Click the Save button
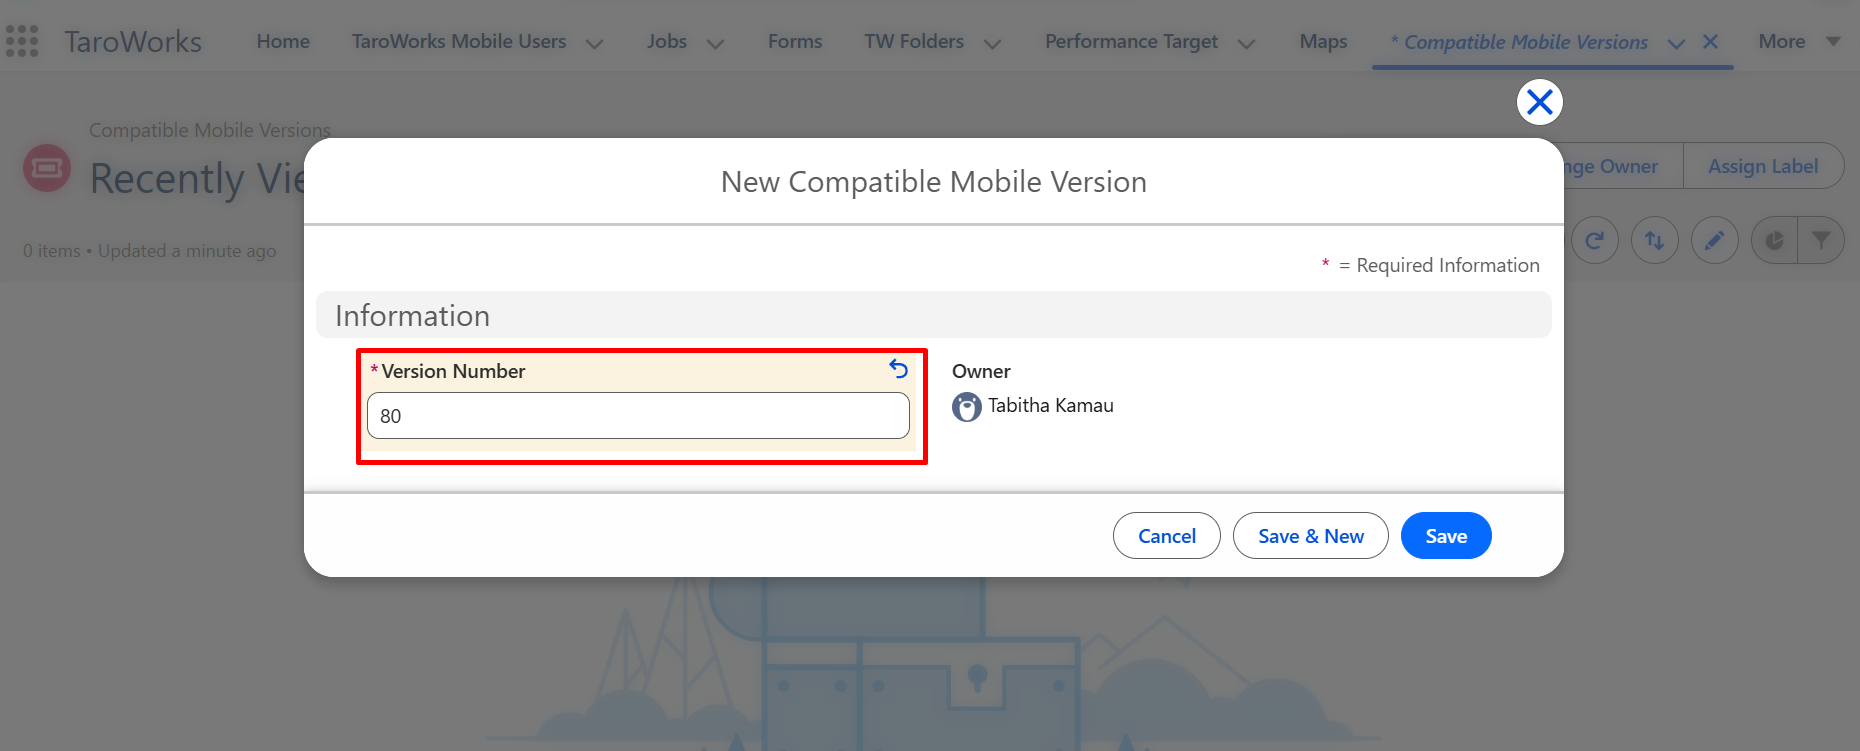The image size is (1860, 751). (x=1446, y=536)
